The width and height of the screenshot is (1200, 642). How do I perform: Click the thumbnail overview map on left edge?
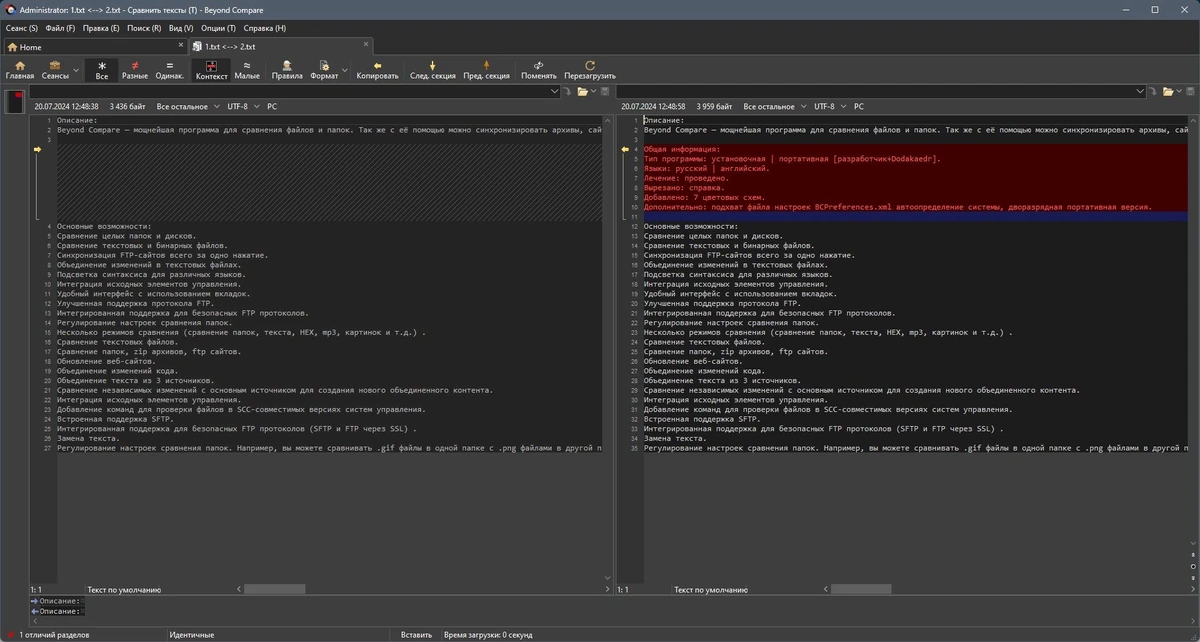(14, 101)
